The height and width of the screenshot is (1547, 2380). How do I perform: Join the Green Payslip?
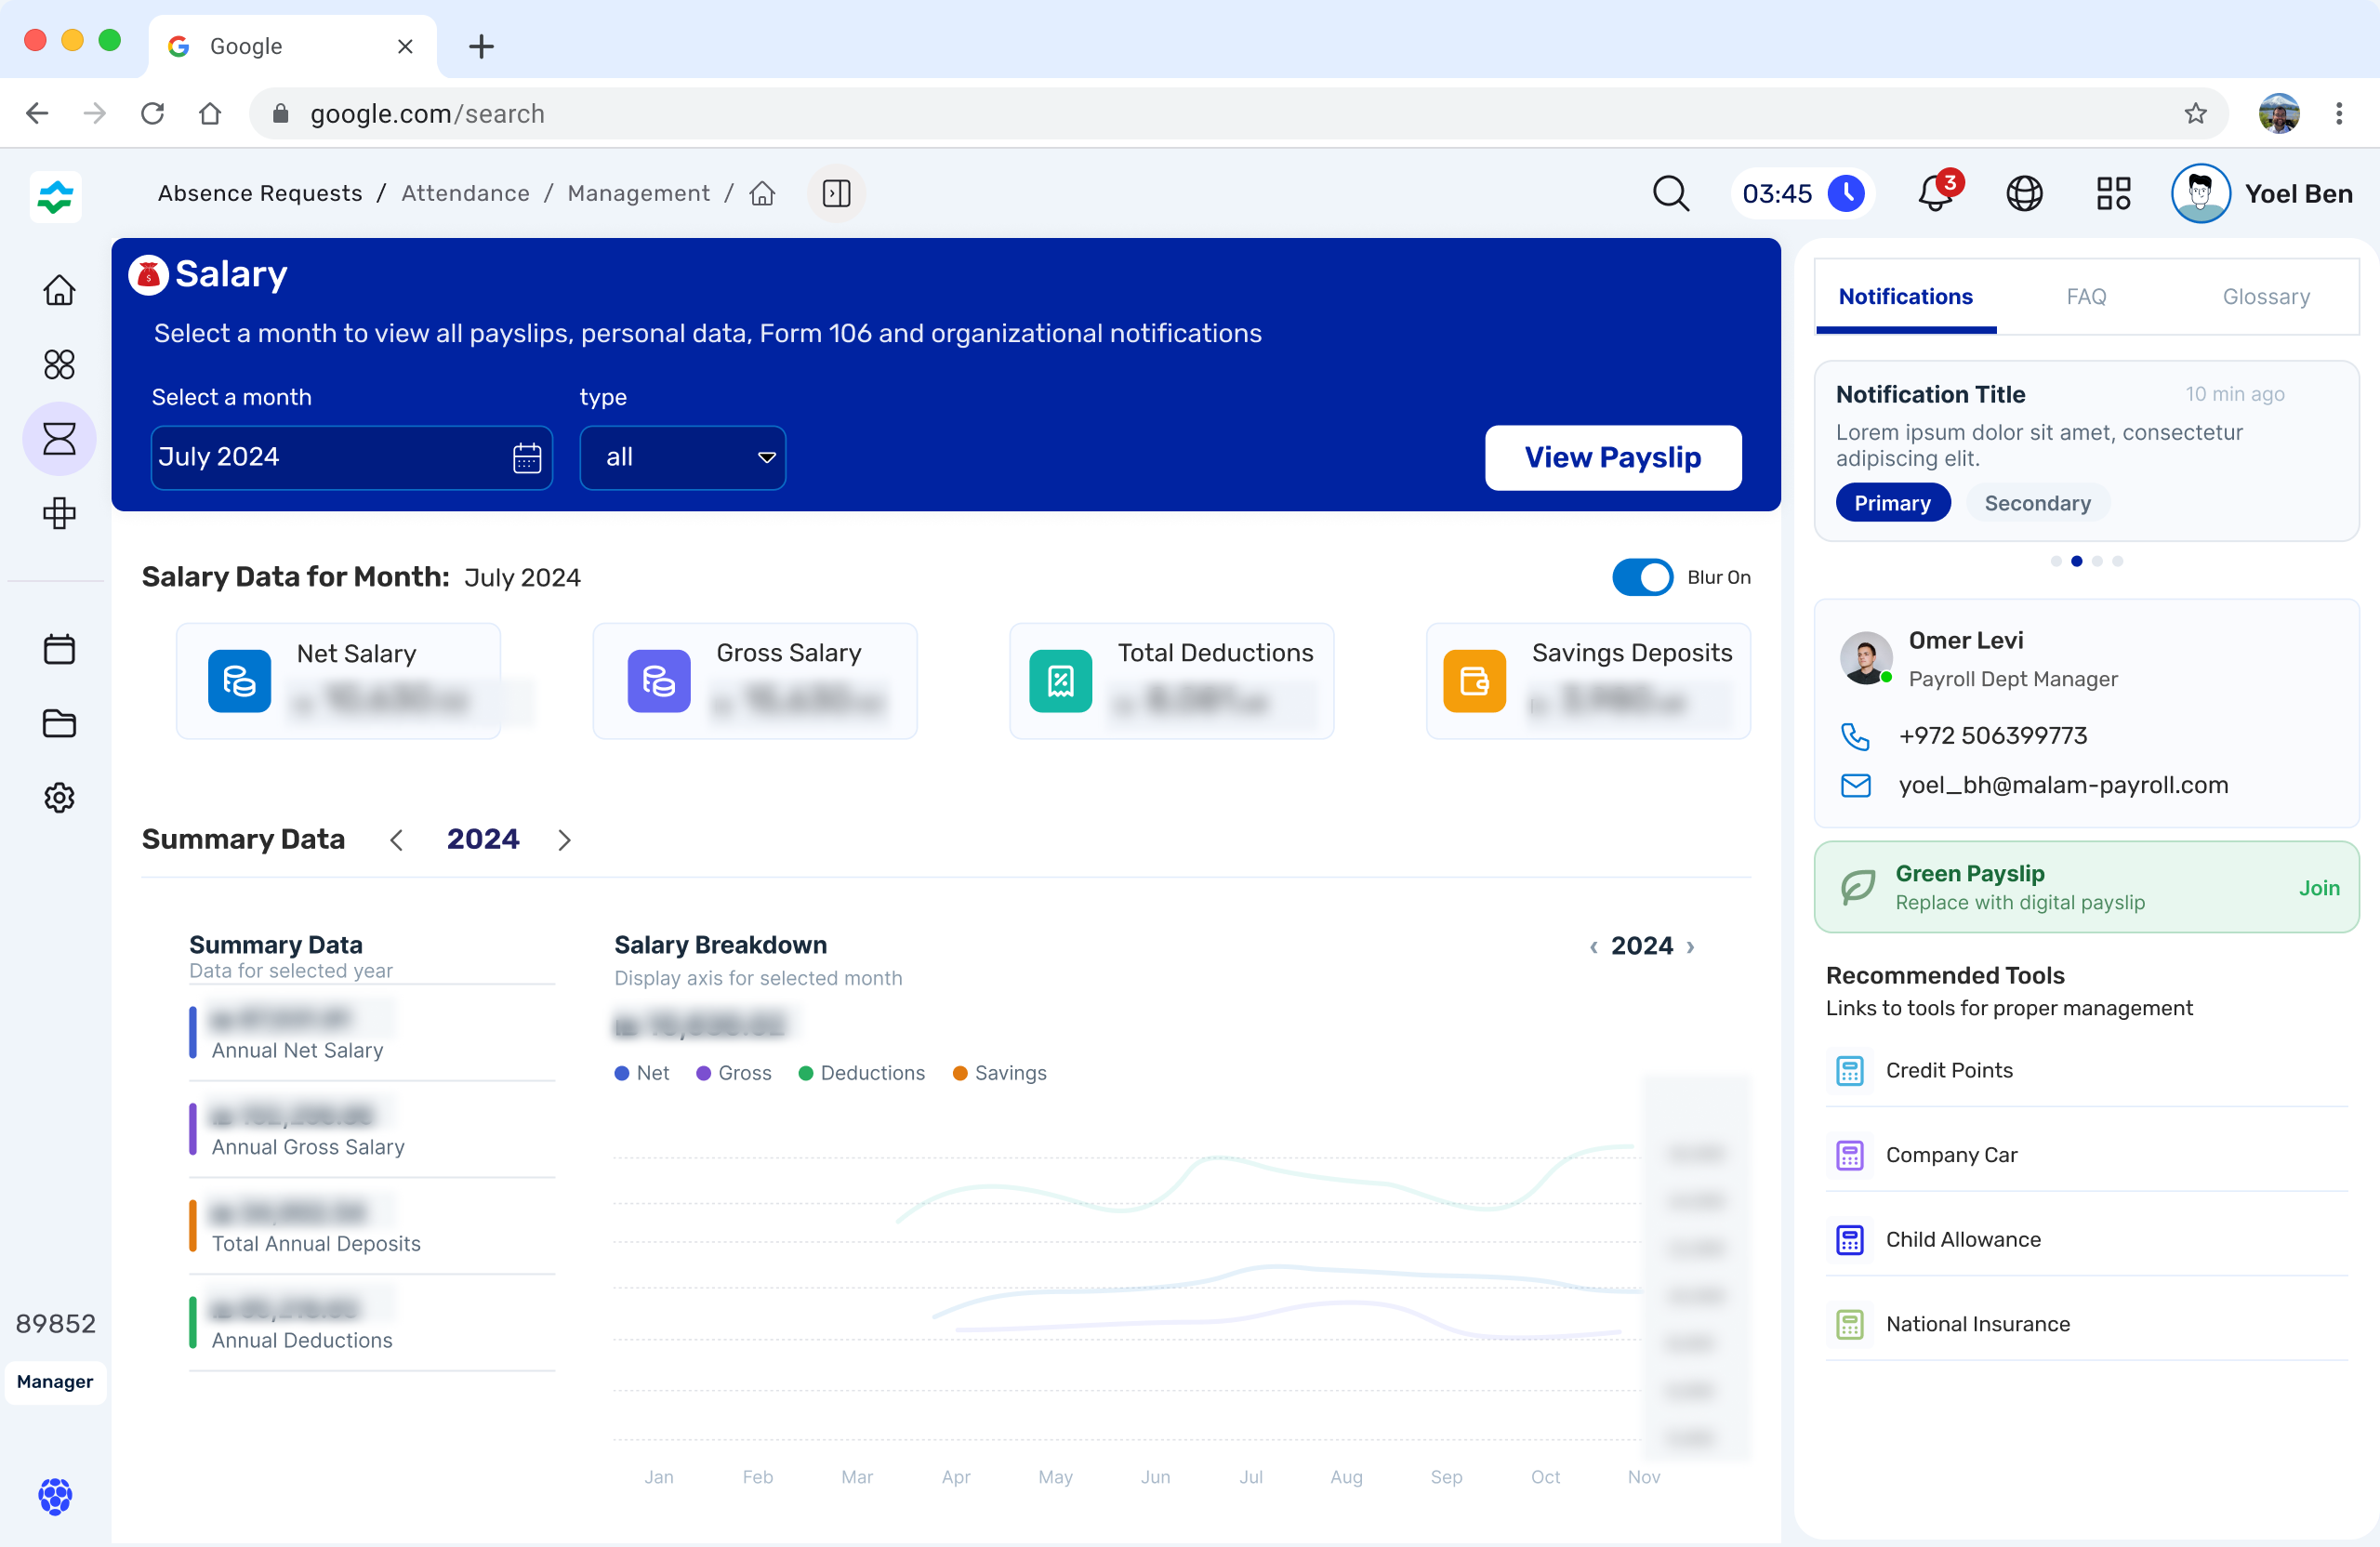coord(2318,888)
